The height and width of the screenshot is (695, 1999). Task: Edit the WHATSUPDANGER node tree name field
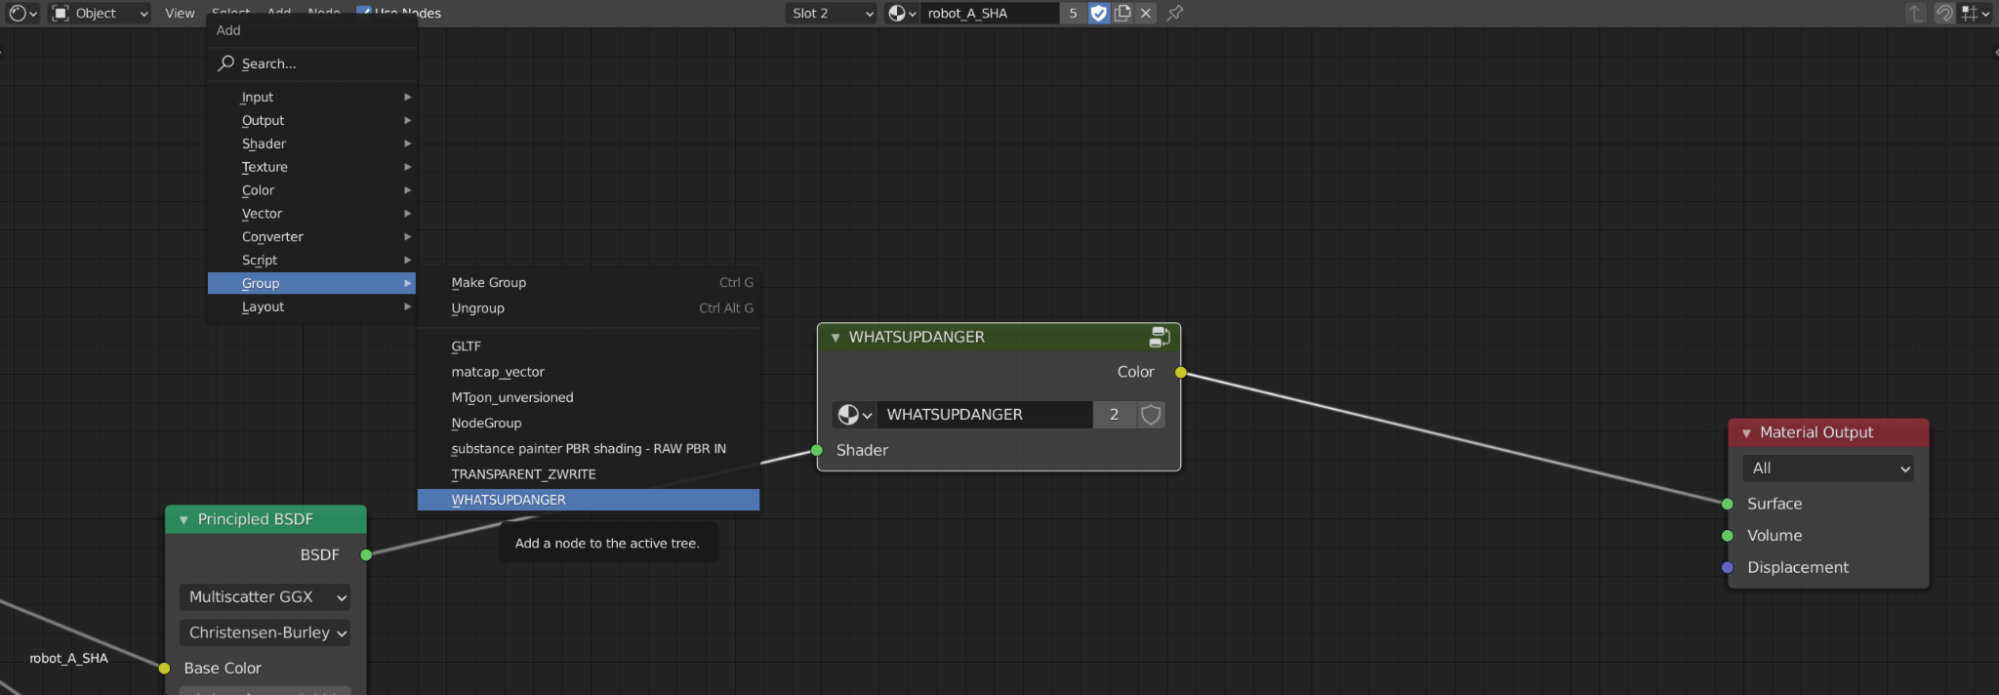[984, 415]
